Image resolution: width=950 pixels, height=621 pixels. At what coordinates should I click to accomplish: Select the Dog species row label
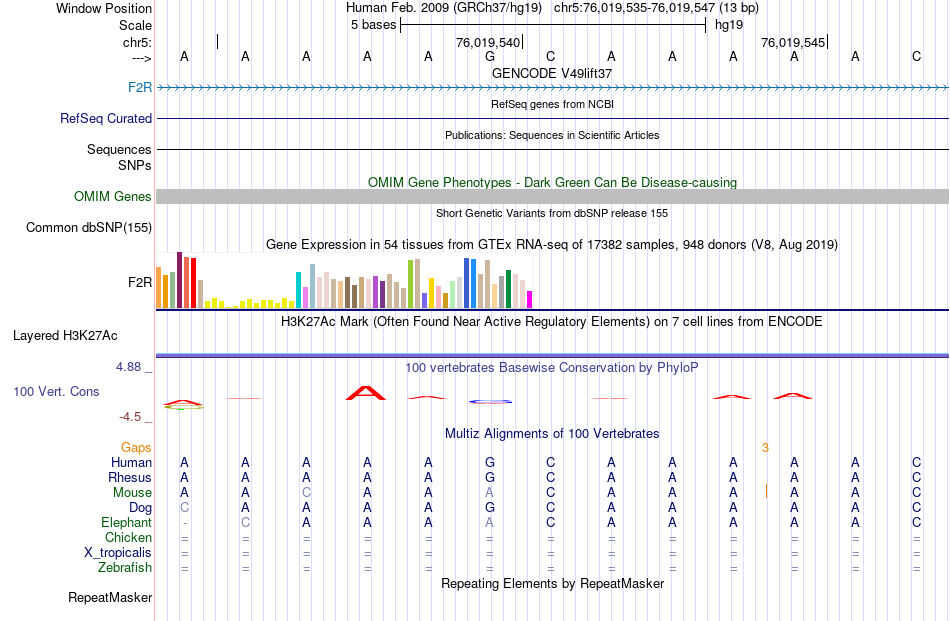(141, 508)
